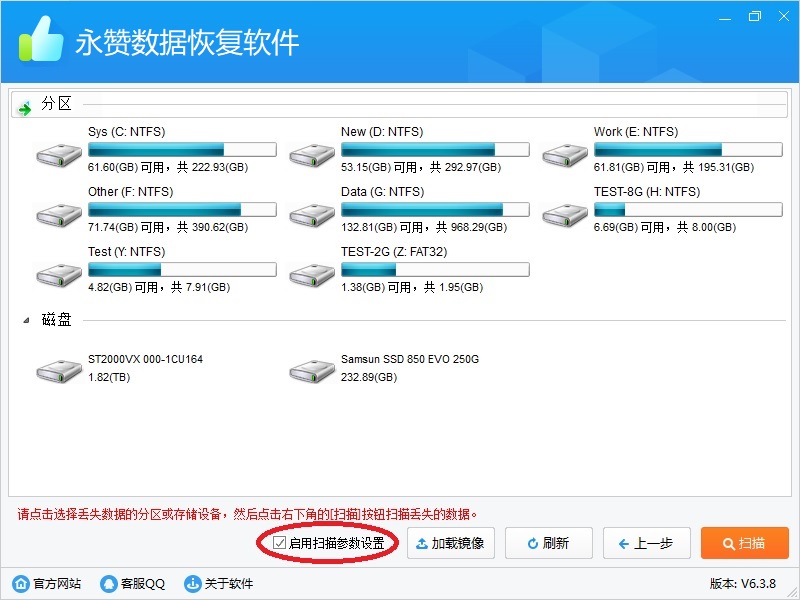Collapse the 分区 section
Viewport: 800px width, 600px height.
(x=25, y=106)
